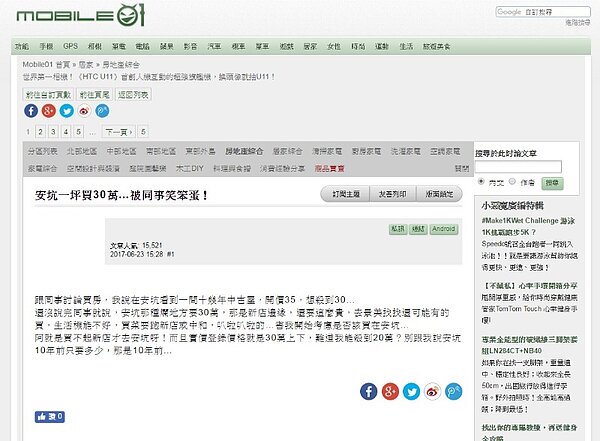600x441 pixels.
Task: Click the 友善列印 button
Action: click(x=392, y=194)
